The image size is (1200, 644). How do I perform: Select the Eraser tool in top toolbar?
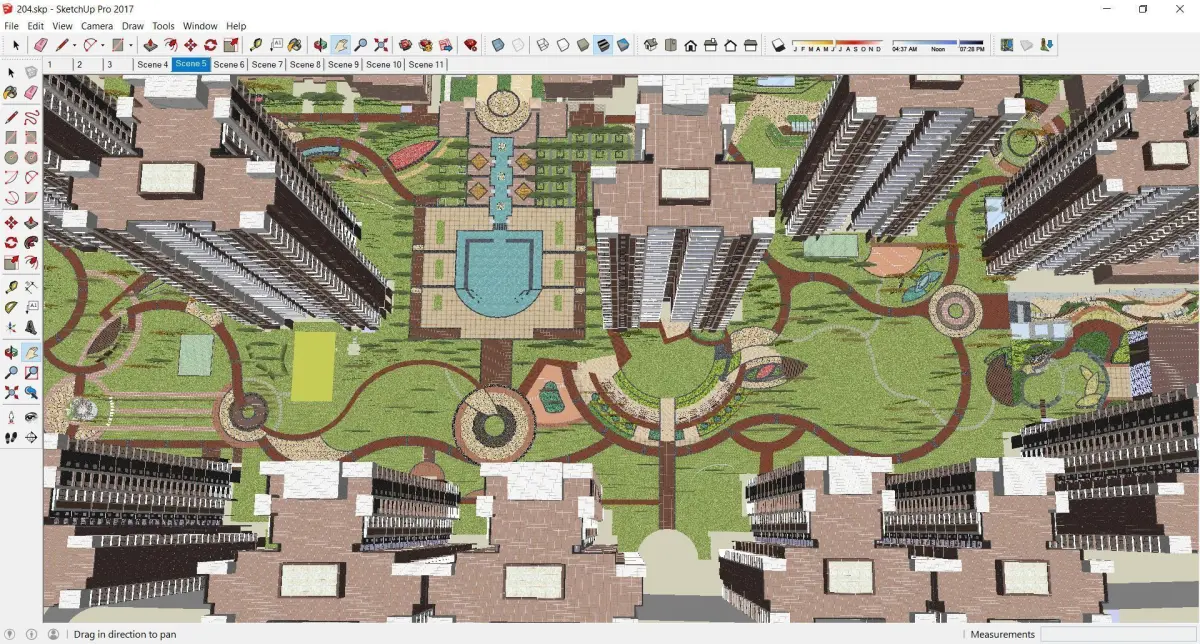pyautogui.click(x=40, y=45)
